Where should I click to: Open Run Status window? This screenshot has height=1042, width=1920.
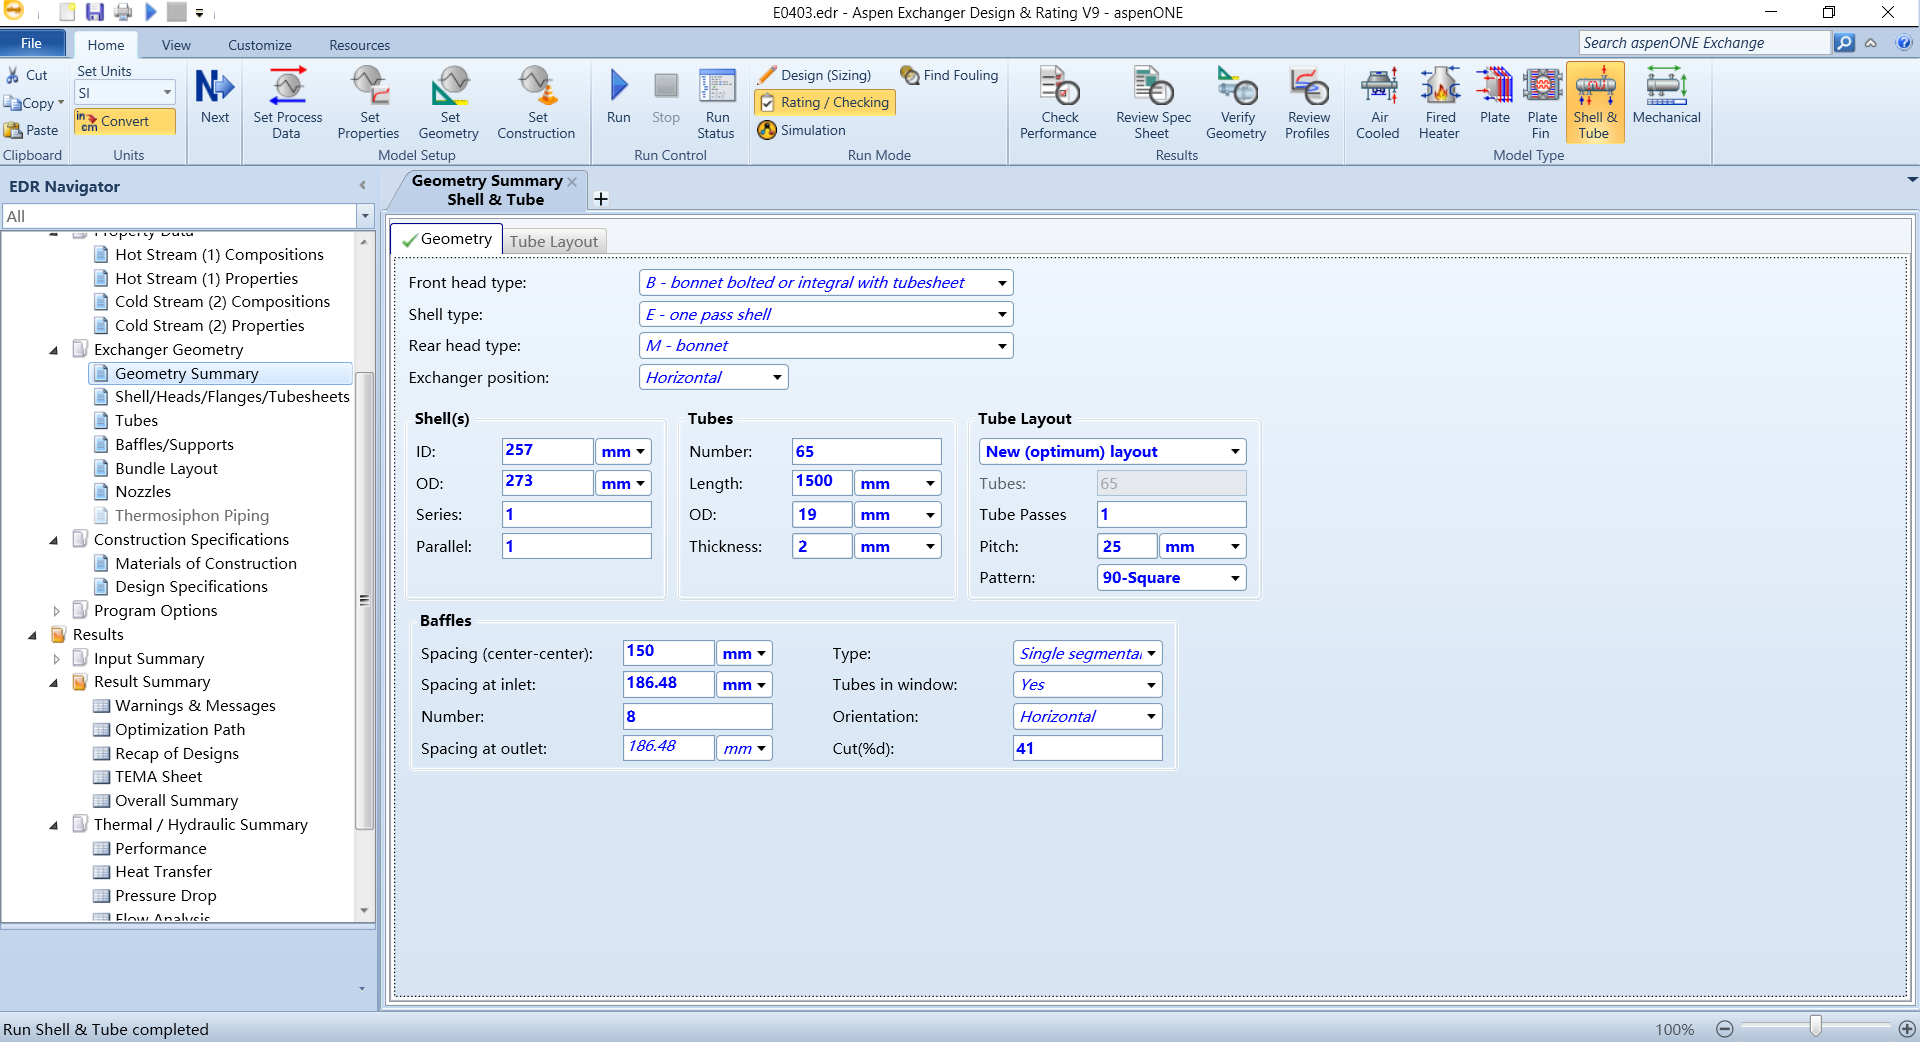(716, 103)
